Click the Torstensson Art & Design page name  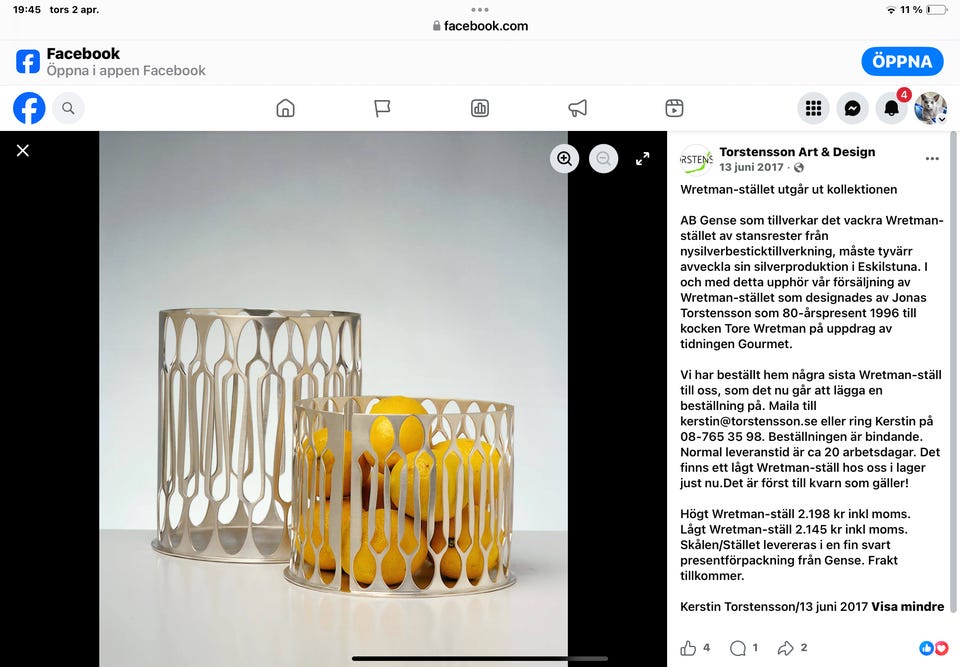[797, 151]
